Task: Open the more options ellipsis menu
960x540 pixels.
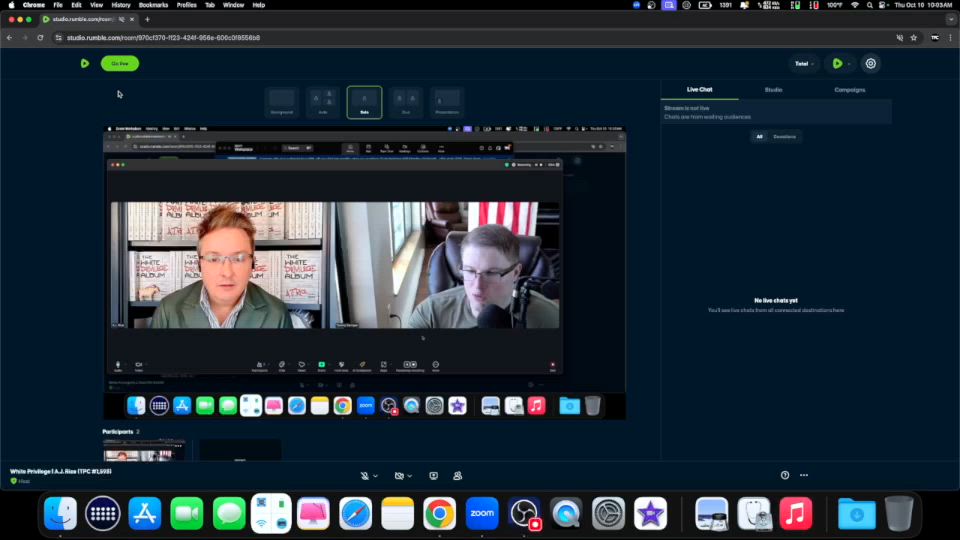Action: click(x=803, y=475)
